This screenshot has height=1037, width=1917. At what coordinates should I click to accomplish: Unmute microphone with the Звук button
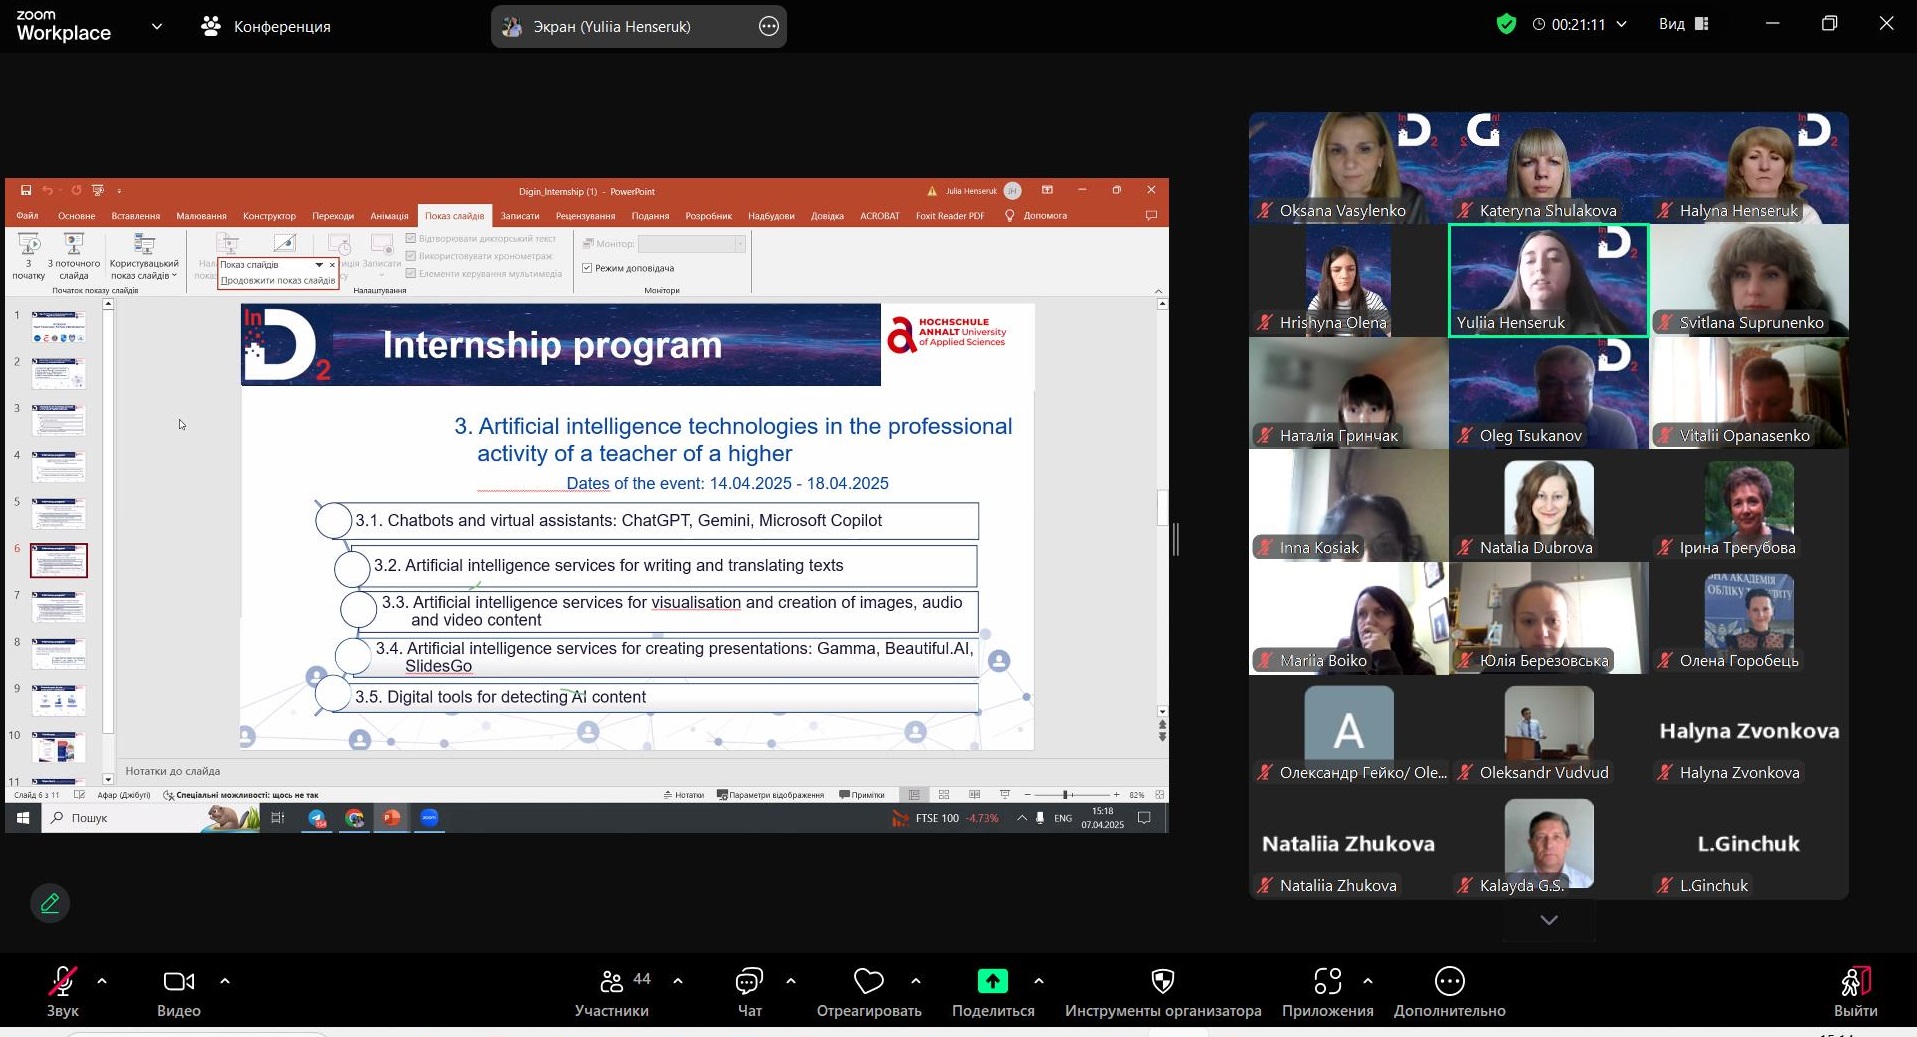tap(62, 983)
